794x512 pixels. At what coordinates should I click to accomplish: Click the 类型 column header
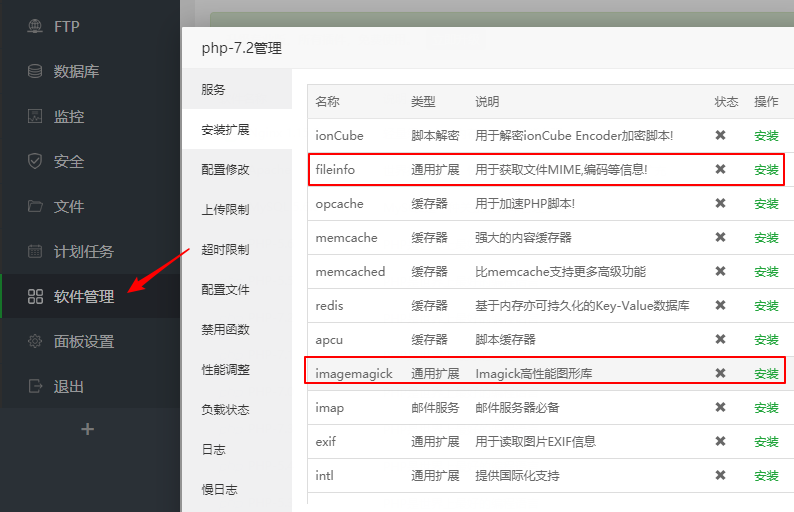[x=423, y=101]
